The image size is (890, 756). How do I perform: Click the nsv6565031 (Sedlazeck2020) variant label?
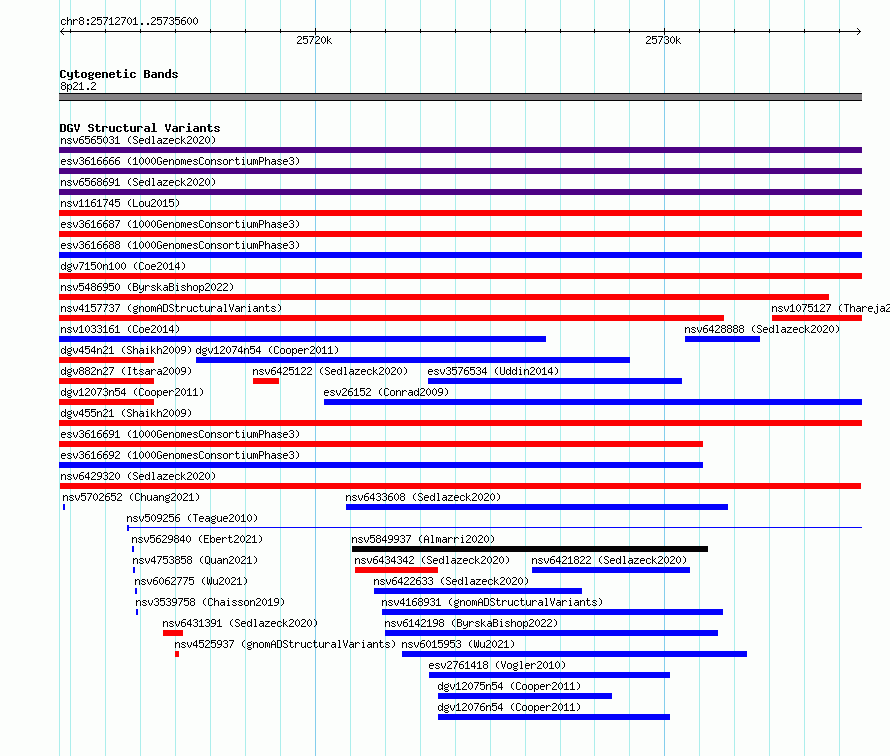click(x=138, y=140)
